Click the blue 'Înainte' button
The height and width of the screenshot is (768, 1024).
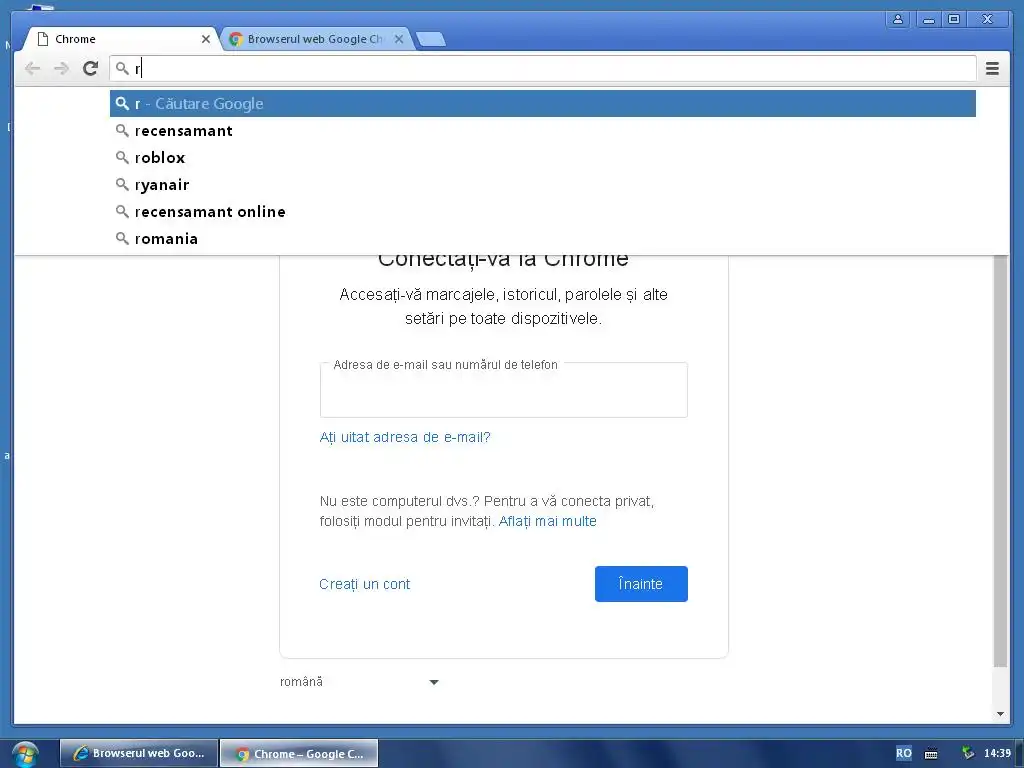click(x=641, y=584)
